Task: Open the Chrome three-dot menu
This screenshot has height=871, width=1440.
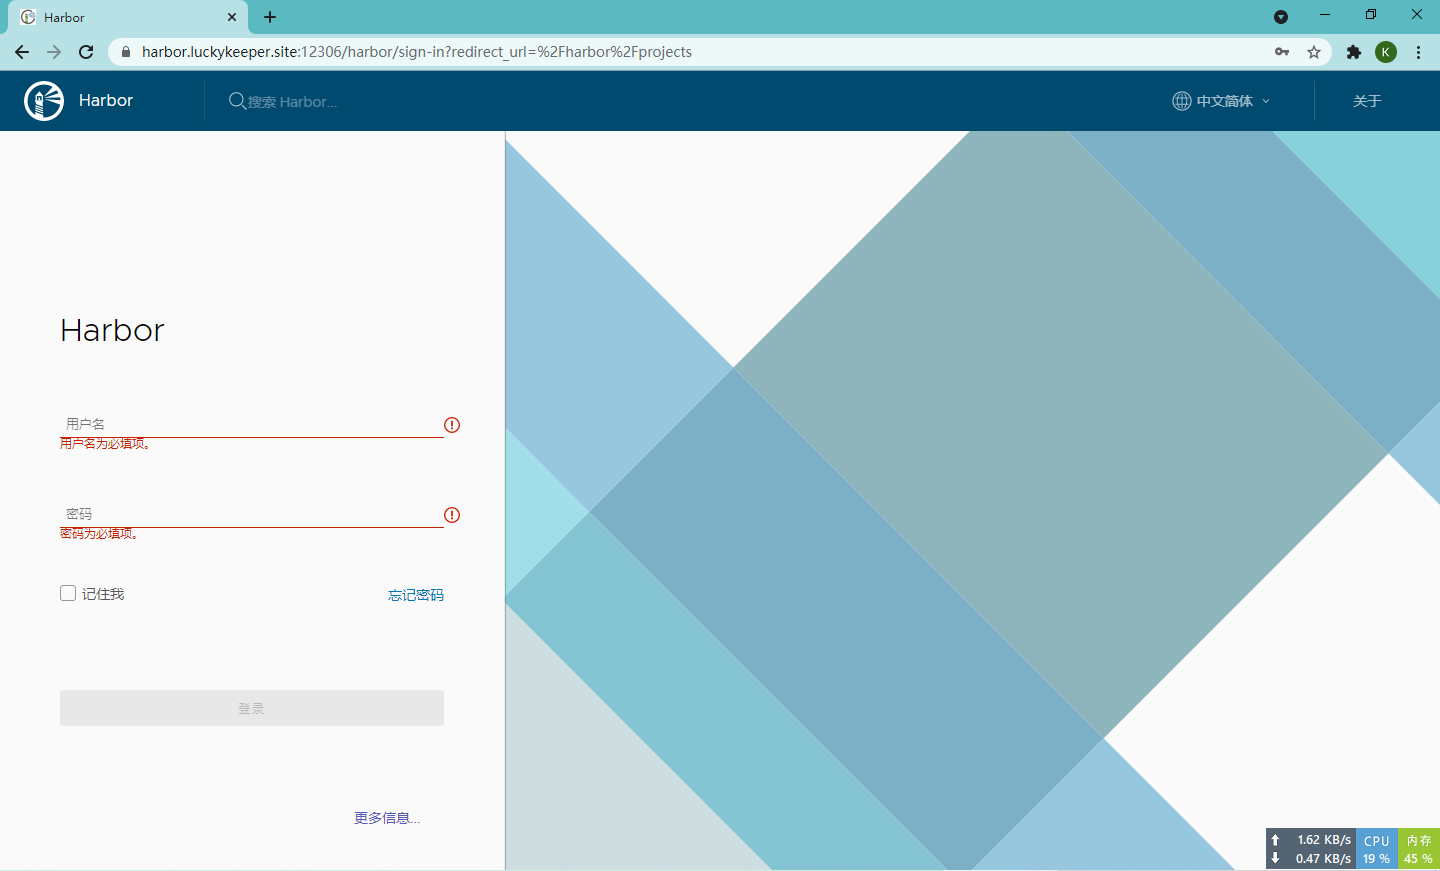Action: click(1418, 51)
